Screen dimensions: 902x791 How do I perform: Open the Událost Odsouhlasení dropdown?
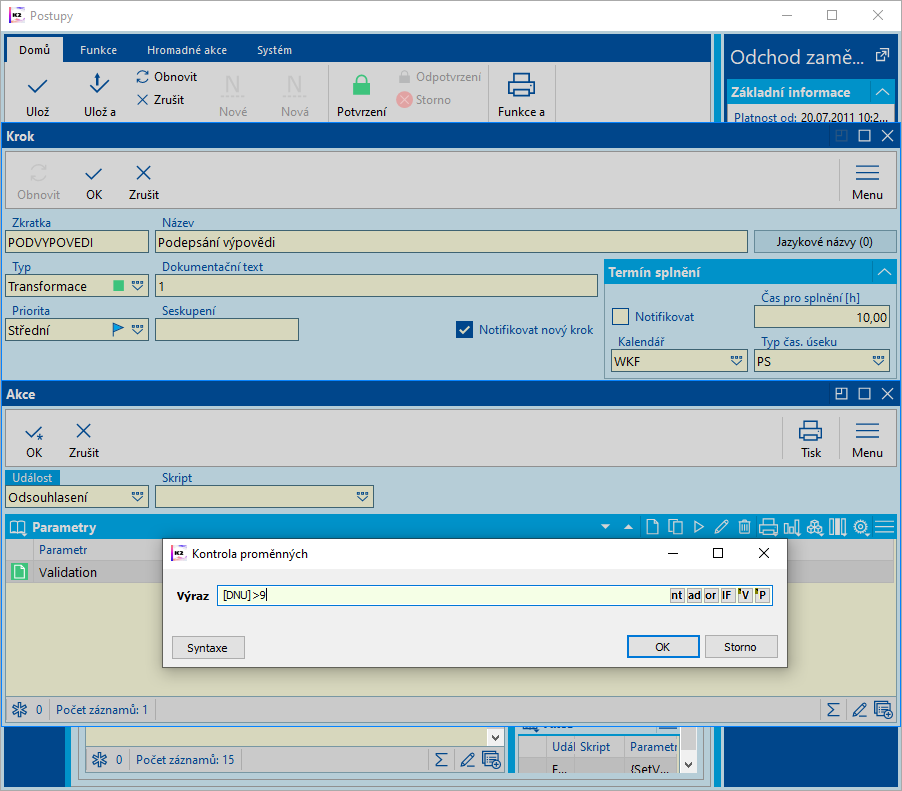pos(137,496)
